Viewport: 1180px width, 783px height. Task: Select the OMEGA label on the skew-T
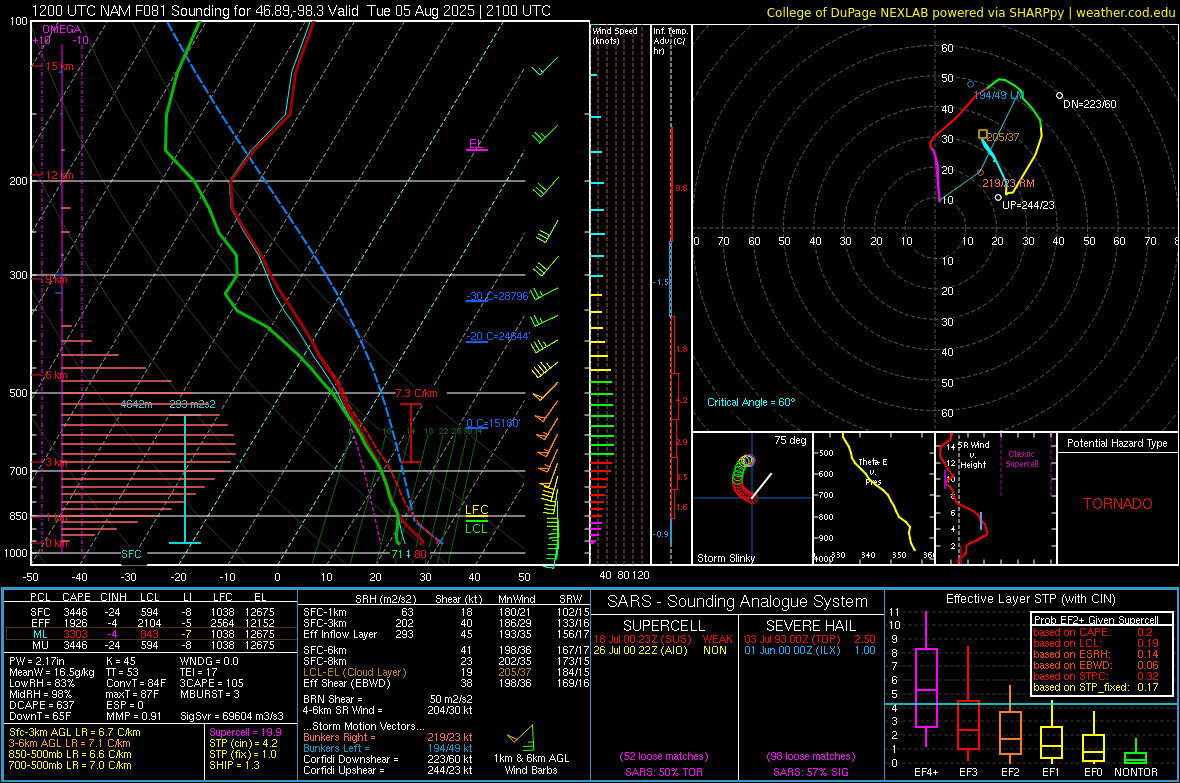[x=62, y=29]
